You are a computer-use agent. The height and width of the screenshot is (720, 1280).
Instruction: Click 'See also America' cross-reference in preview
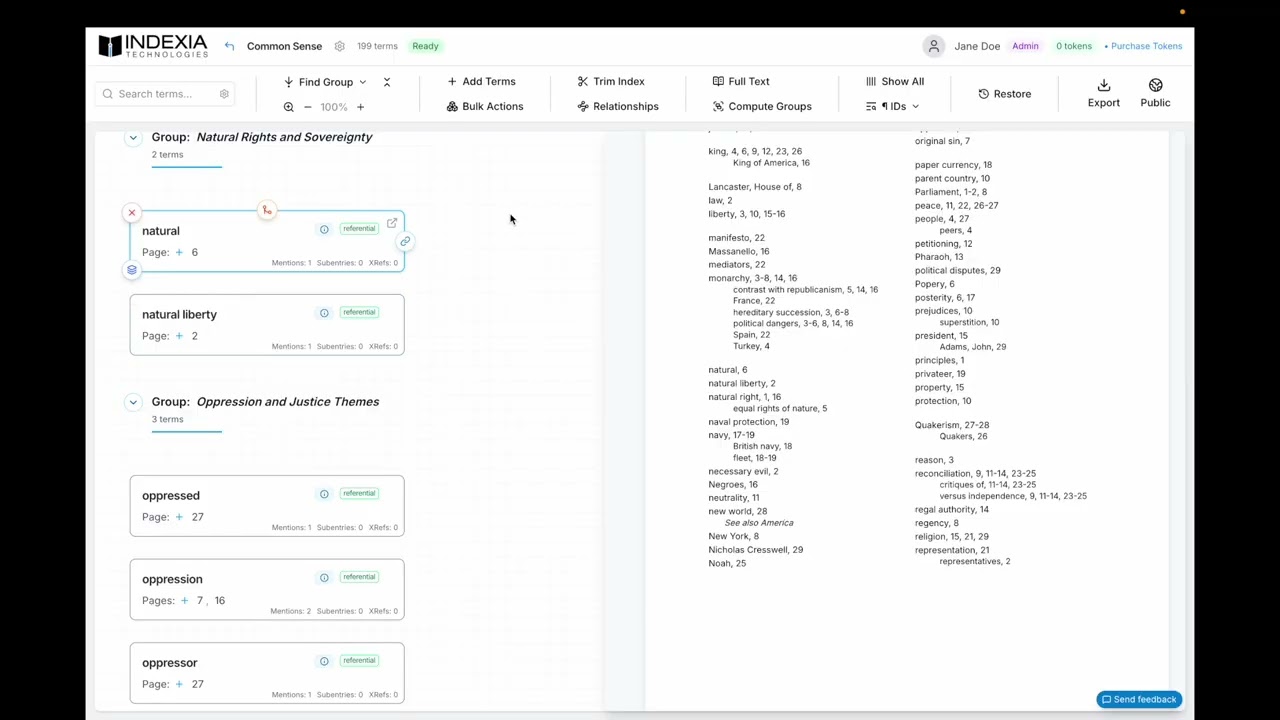(x=759, y=523)
